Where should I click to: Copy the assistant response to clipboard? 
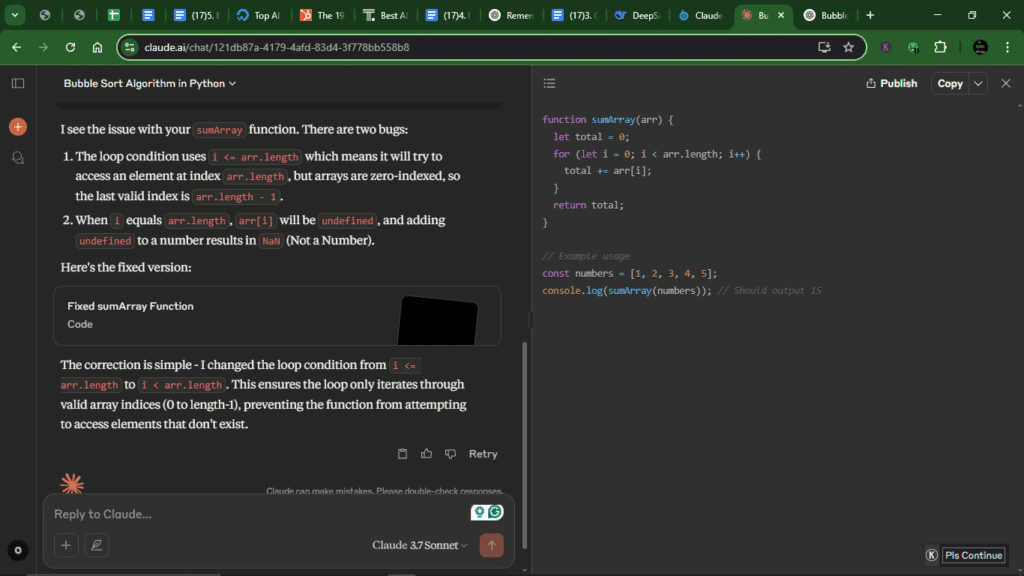tap(402, 453)
